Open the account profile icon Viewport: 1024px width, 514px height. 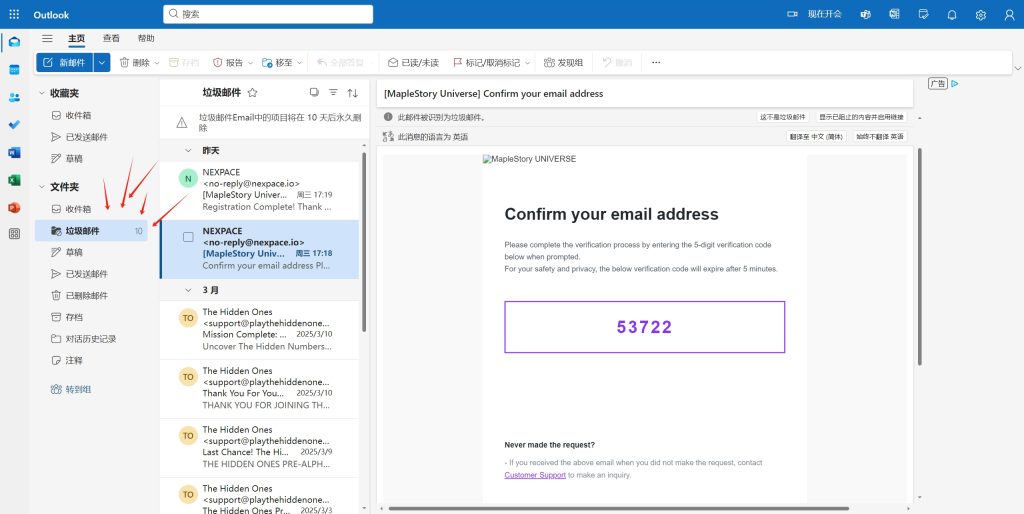1009,14
